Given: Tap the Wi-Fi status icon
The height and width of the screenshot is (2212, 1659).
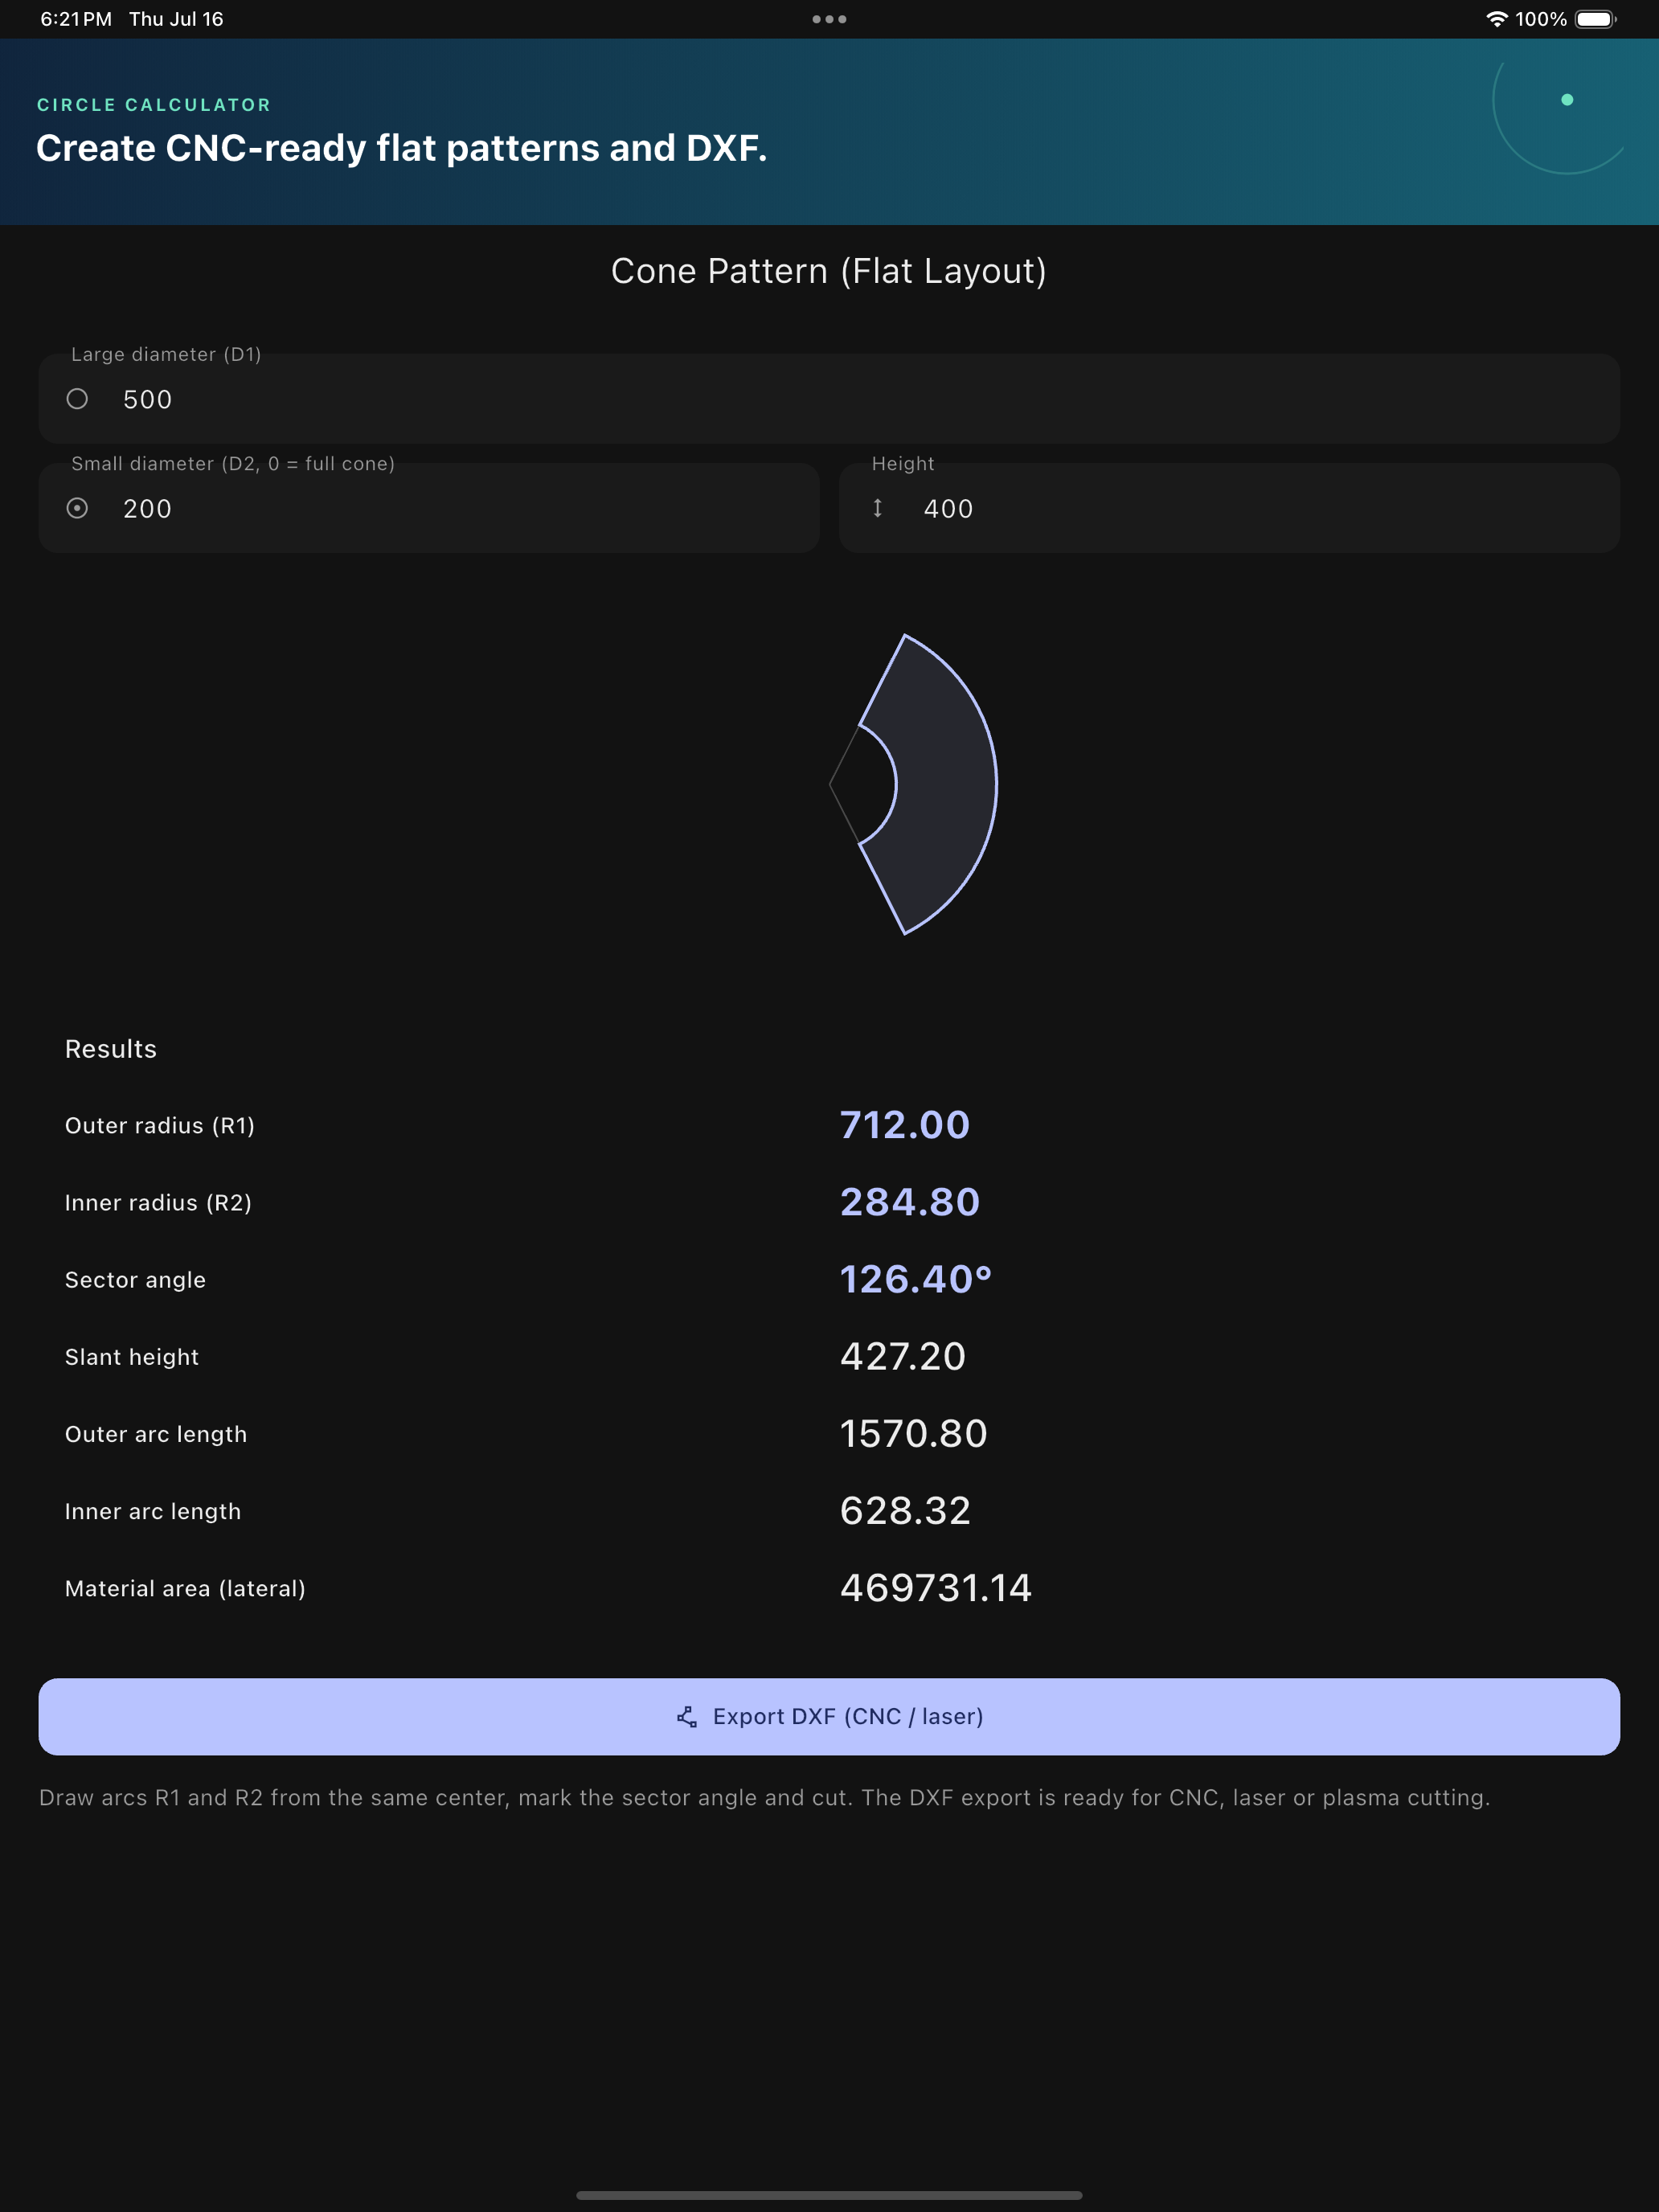Looking at the screenshot, I should tap(1496, 19).
